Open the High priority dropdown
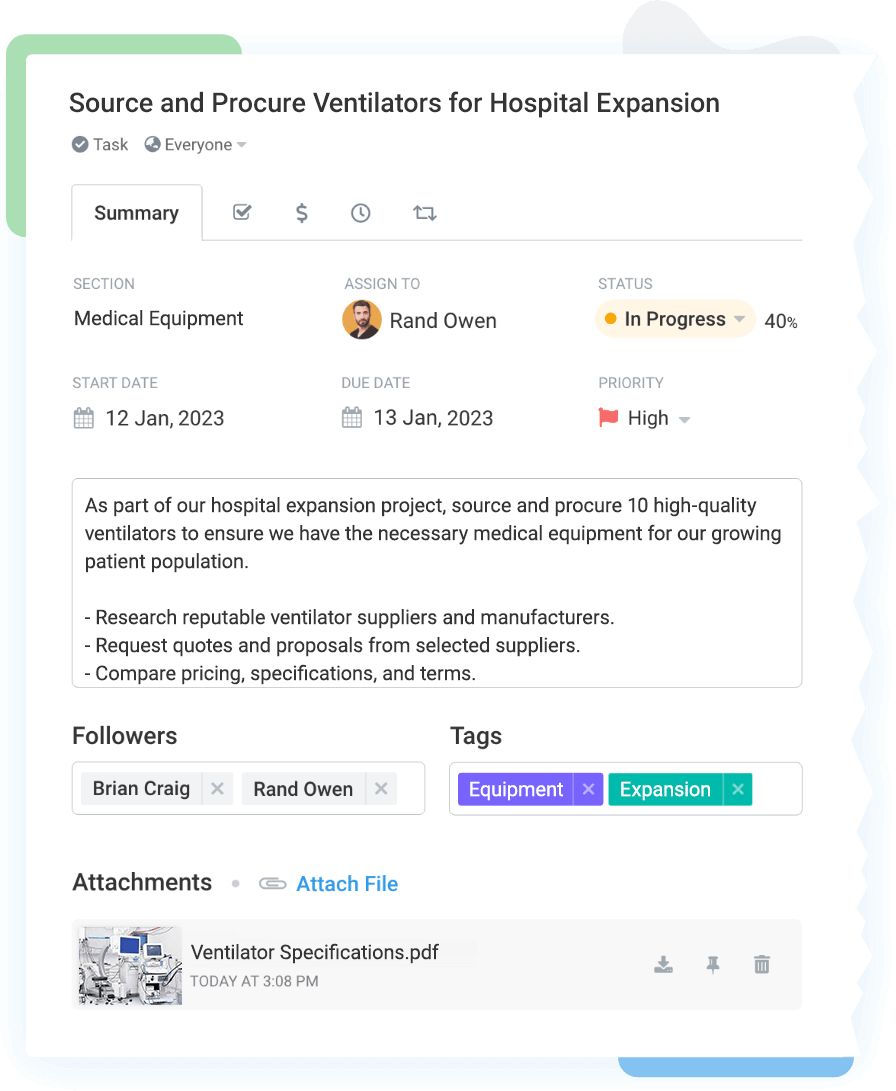 point(684,420)
